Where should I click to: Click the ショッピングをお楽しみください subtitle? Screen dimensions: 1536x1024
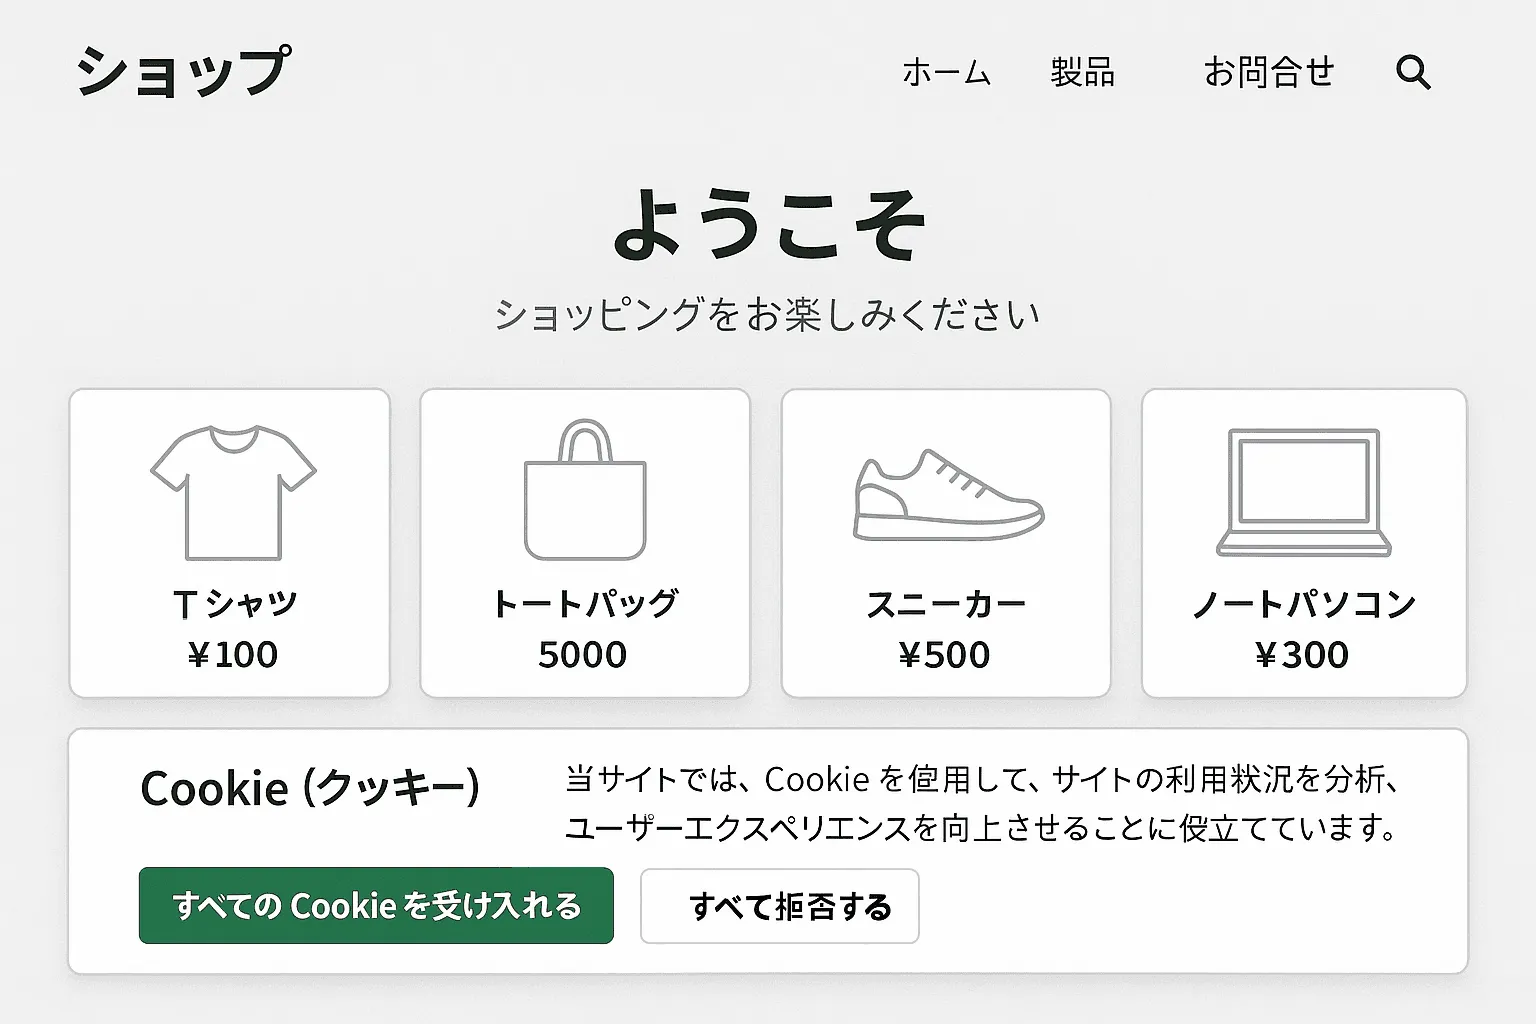click(768, 312)
